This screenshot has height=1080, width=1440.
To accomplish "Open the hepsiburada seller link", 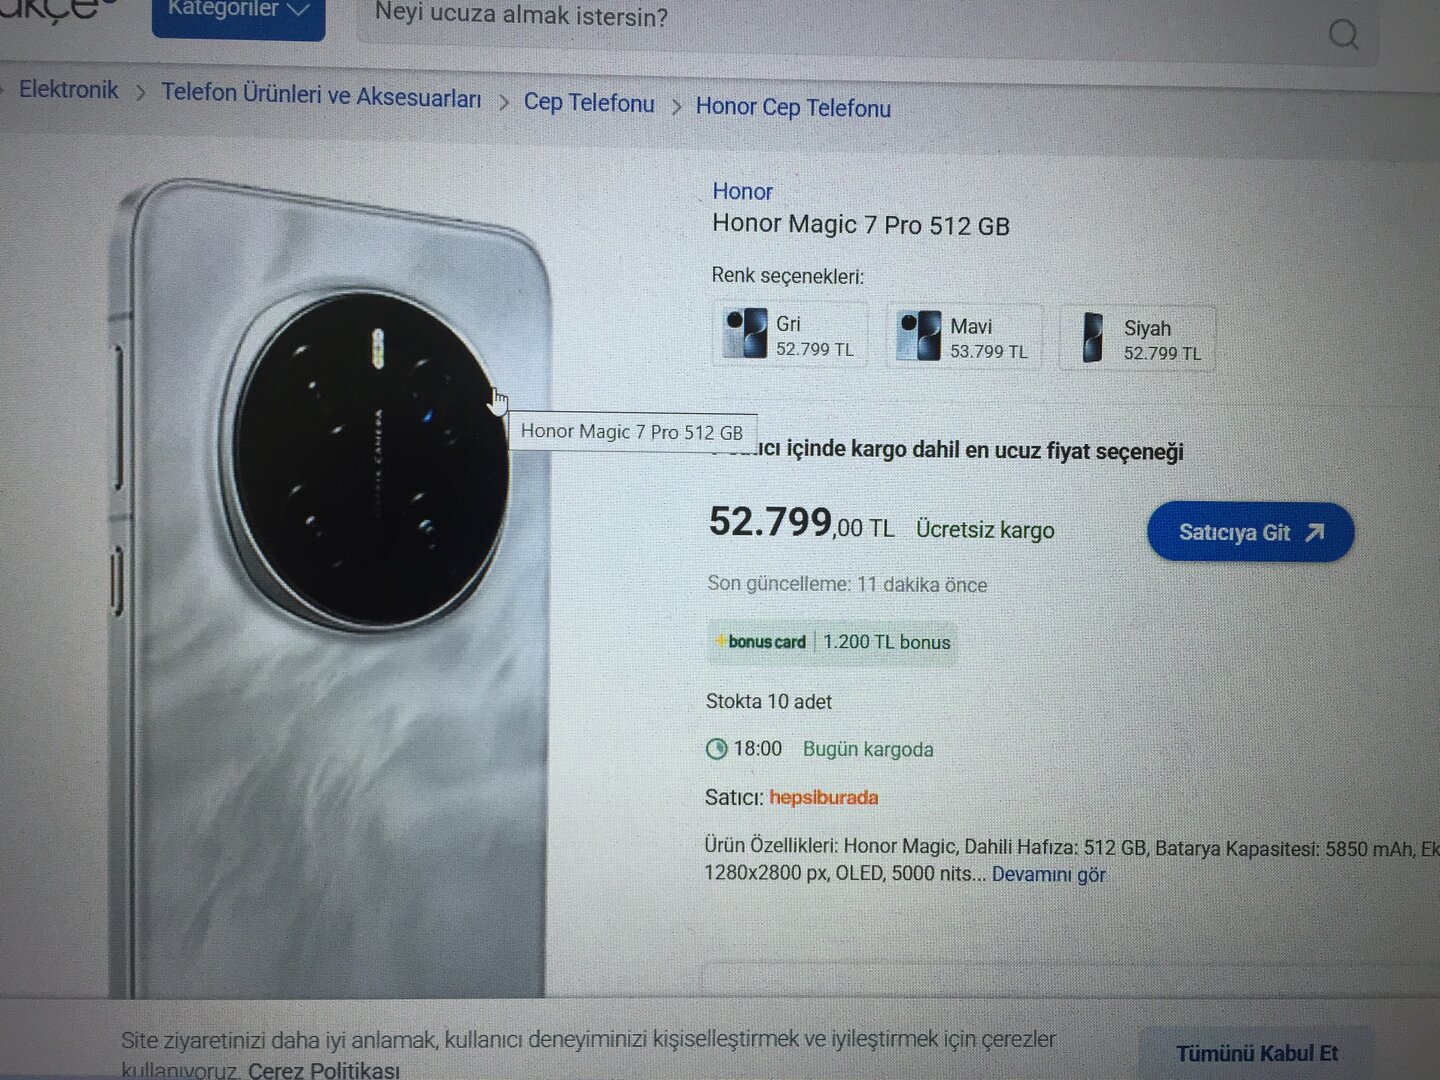I will click(823, 798).
